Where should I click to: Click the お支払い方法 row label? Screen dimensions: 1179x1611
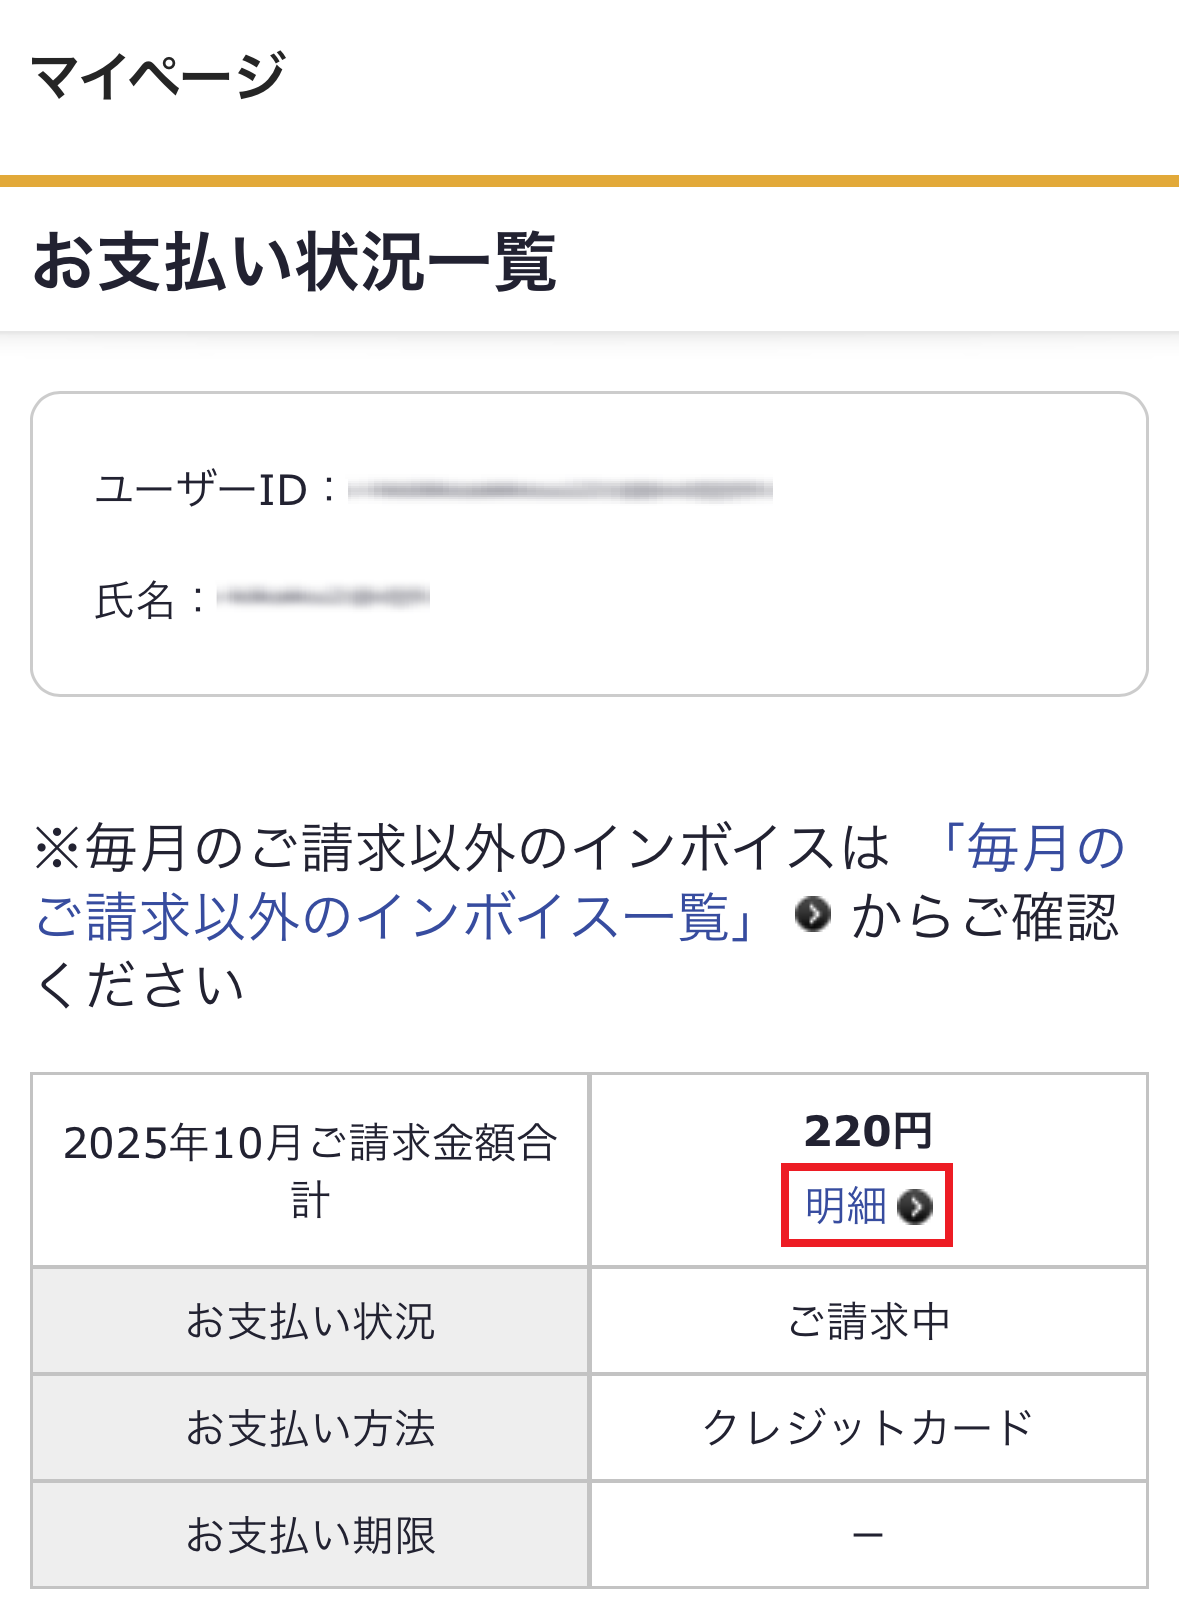point(310,1428)
